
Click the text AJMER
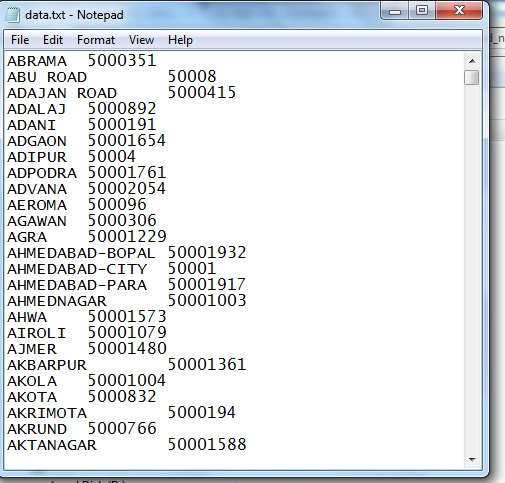click(32, 349)
